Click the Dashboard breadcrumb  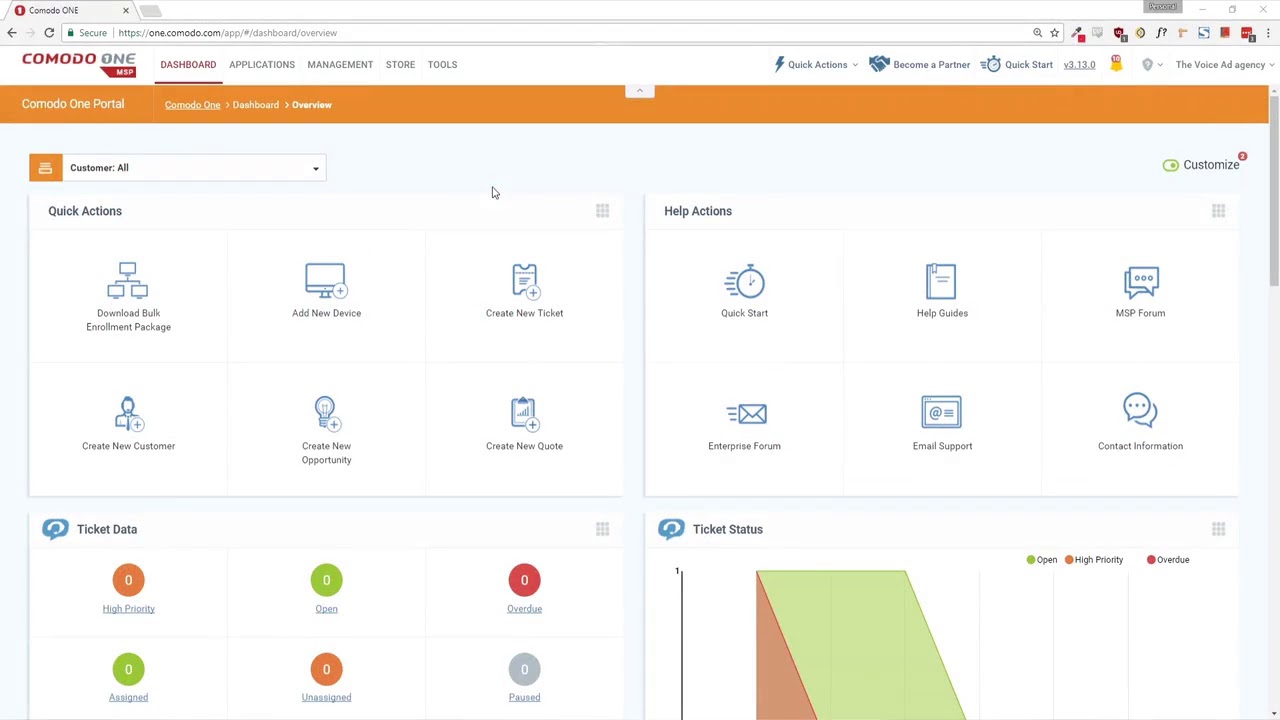[256, 105]
